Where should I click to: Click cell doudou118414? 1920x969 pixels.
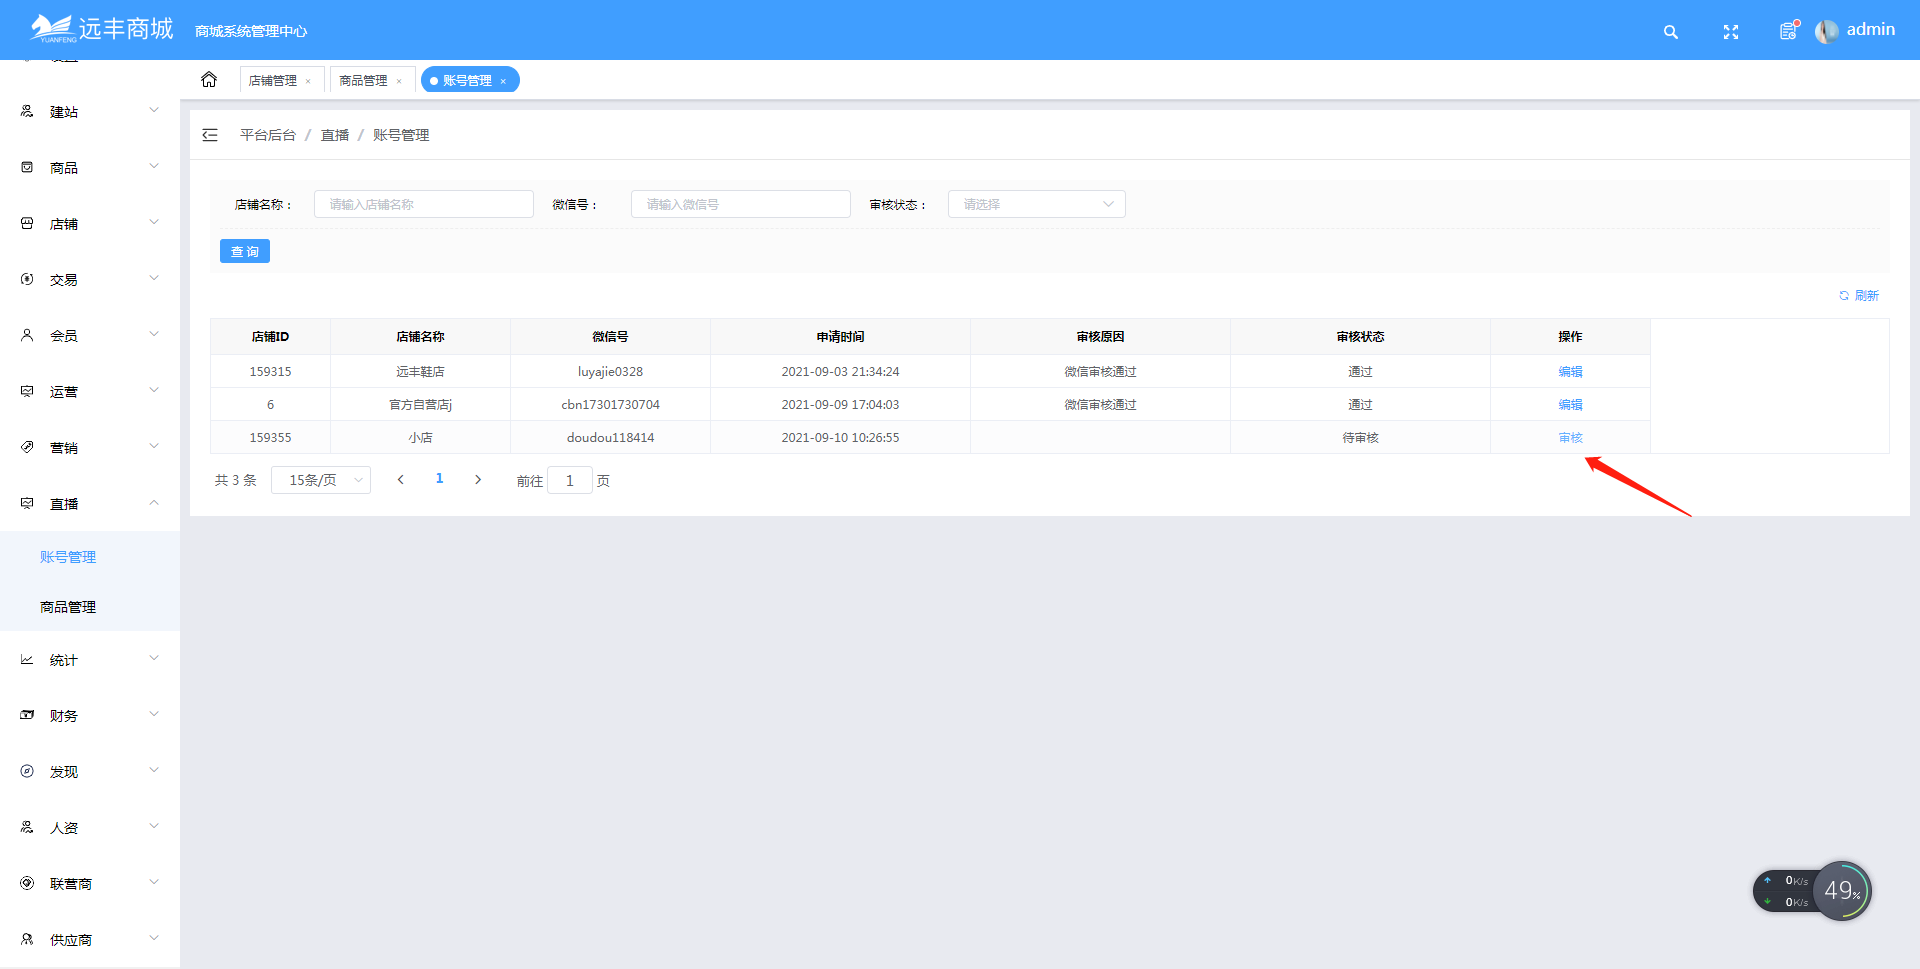click(x=610, y=438)
